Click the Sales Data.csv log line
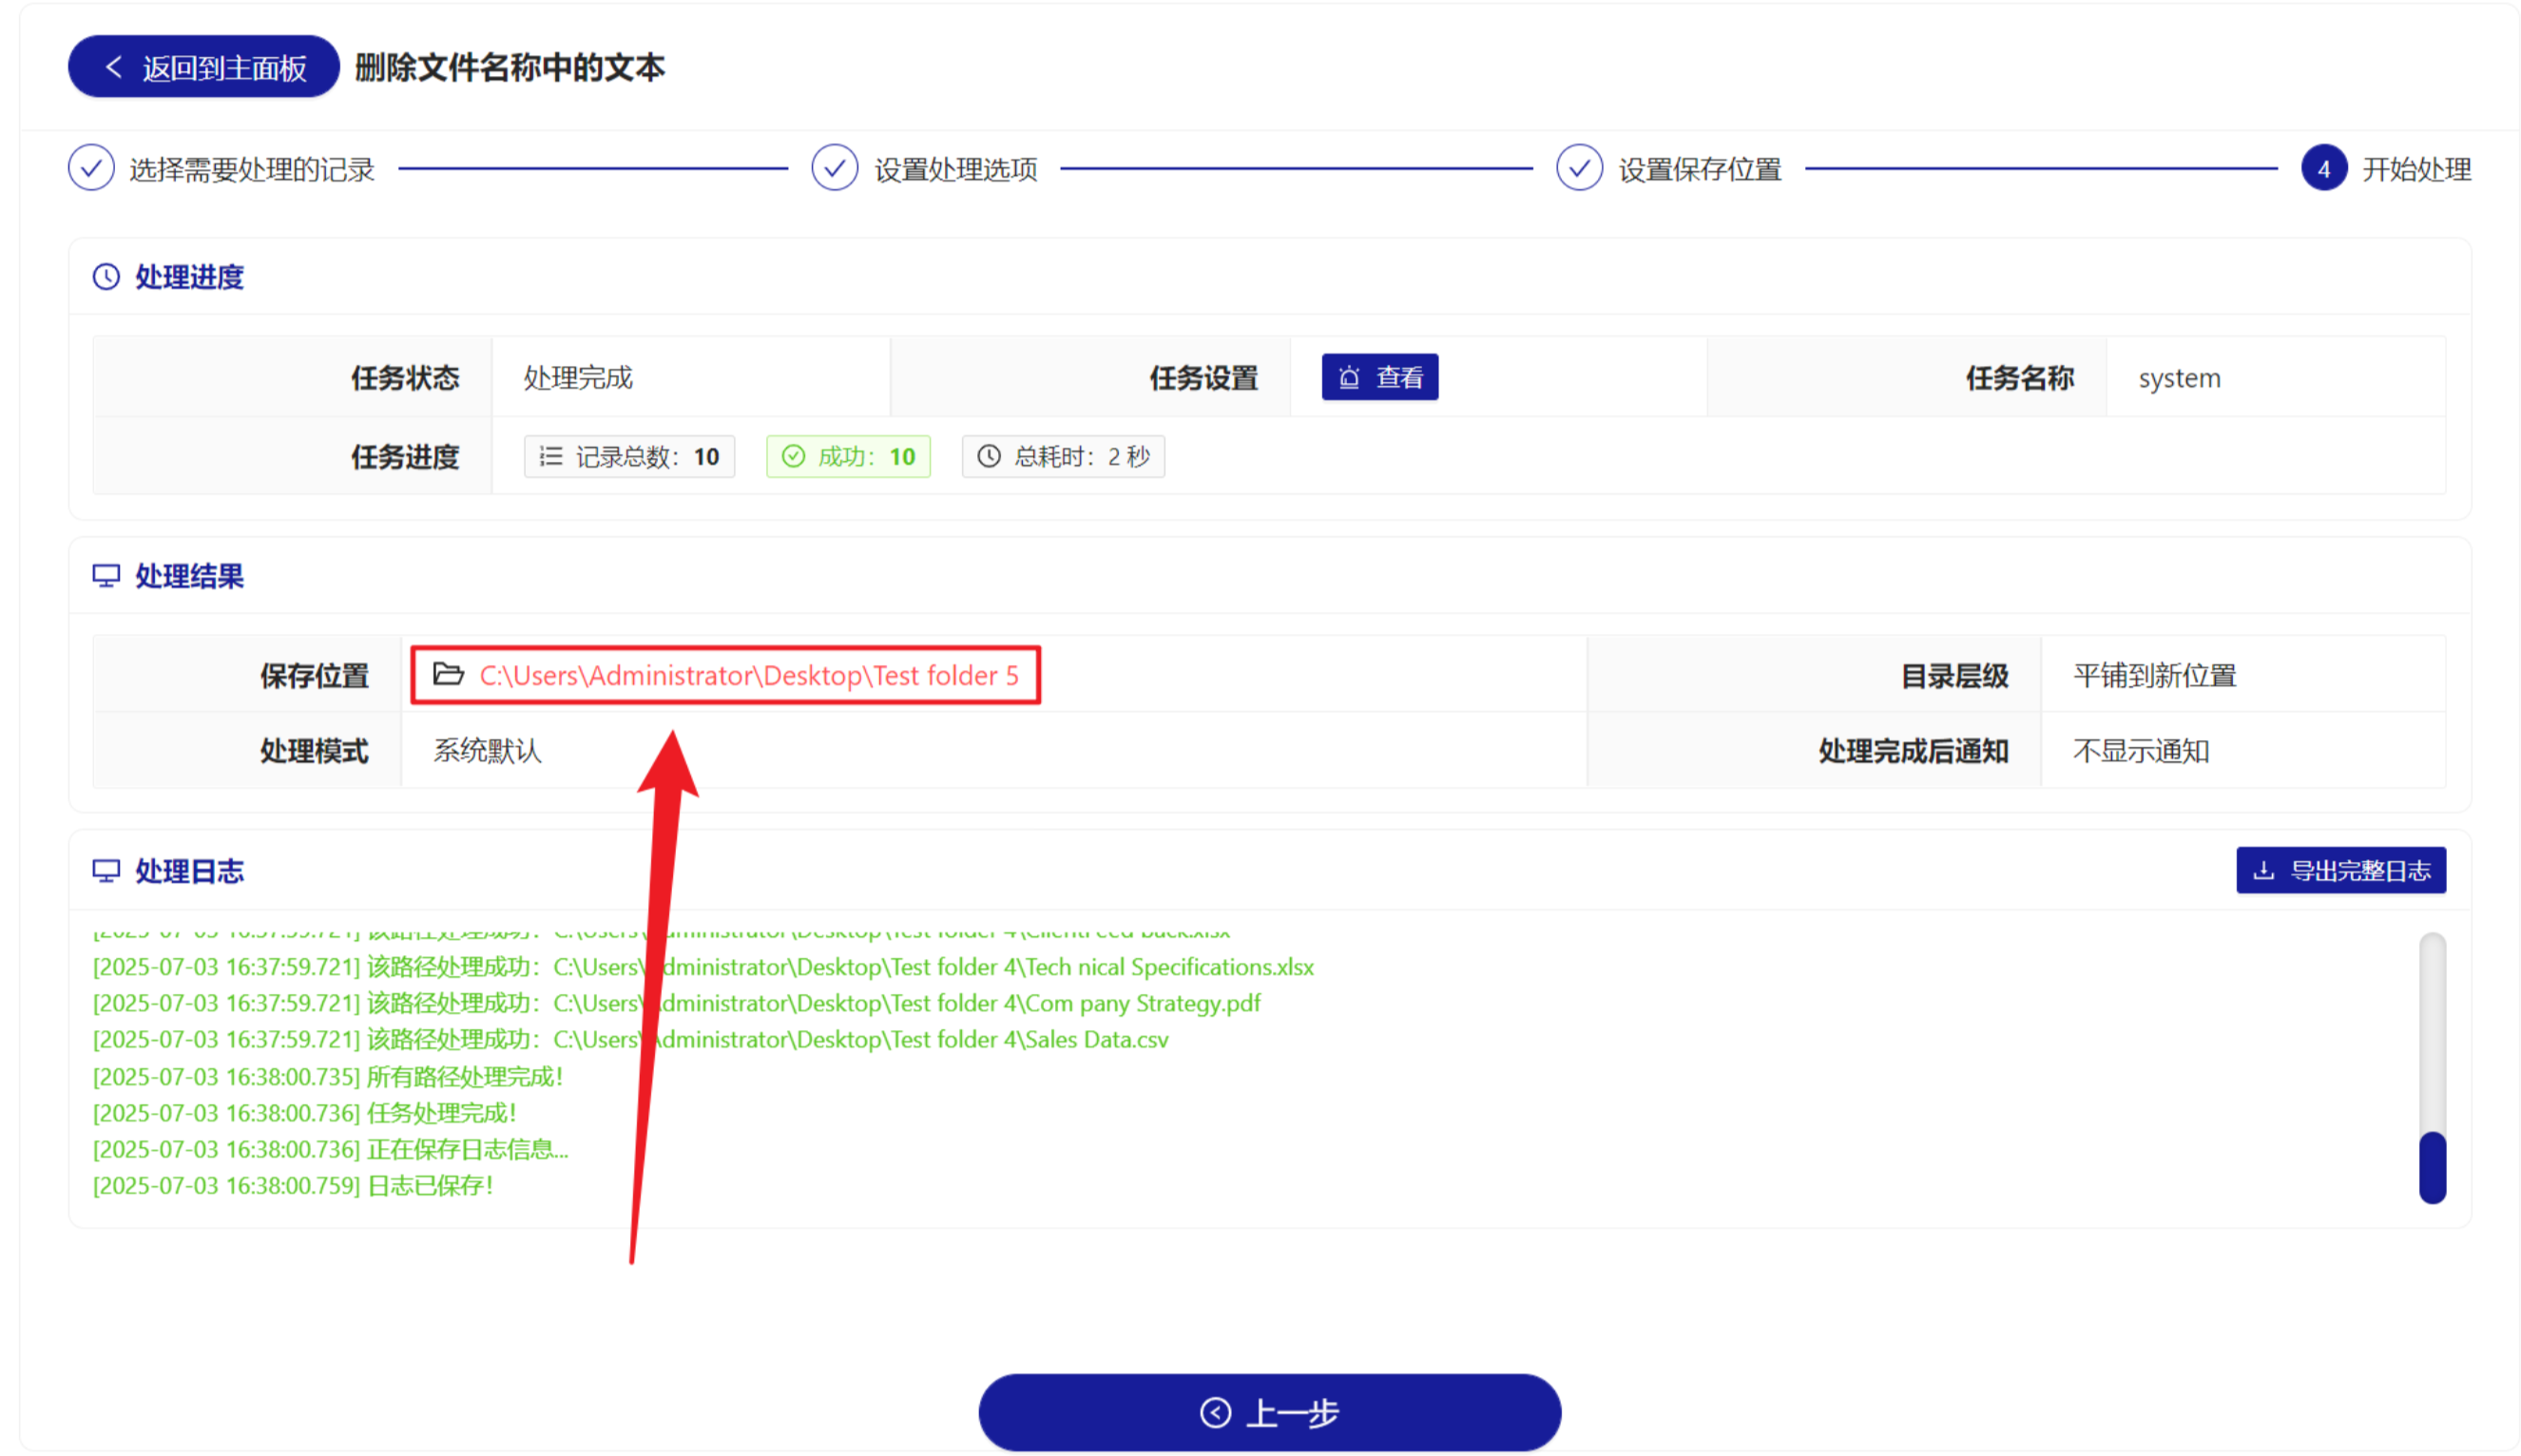The width and height of the screenshot is (2521, 1456). [x=630, y=1040]
